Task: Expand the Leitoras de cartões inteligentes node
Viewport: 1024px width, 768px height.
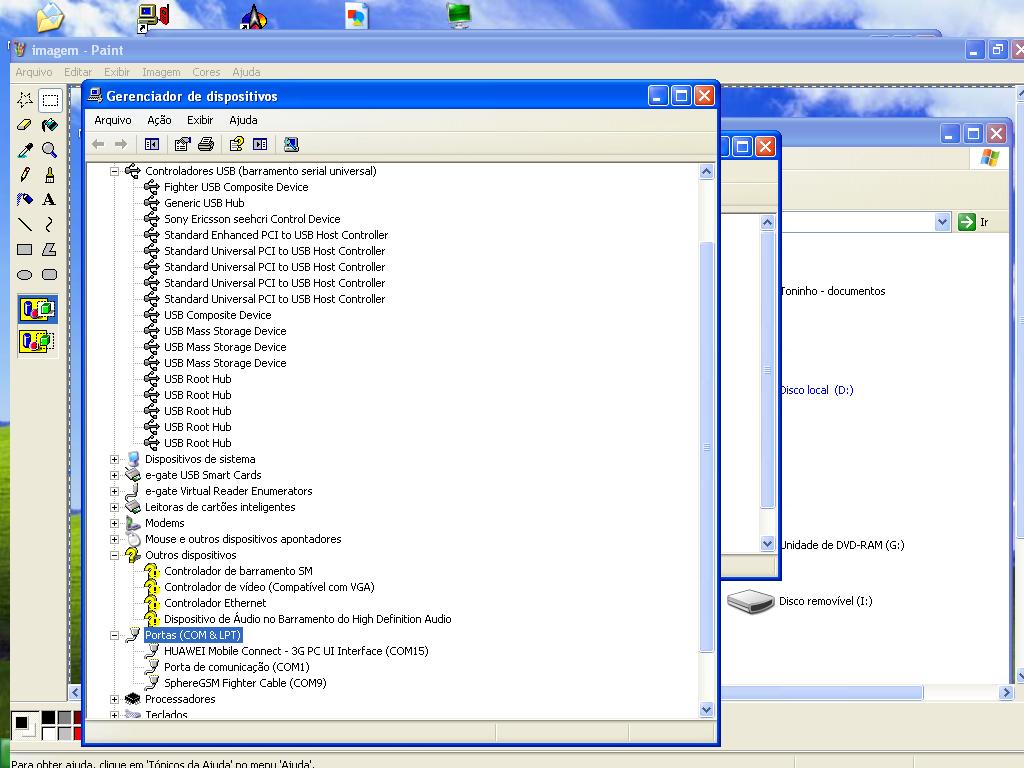Action: pyautogui.click(x=114, y=507)
